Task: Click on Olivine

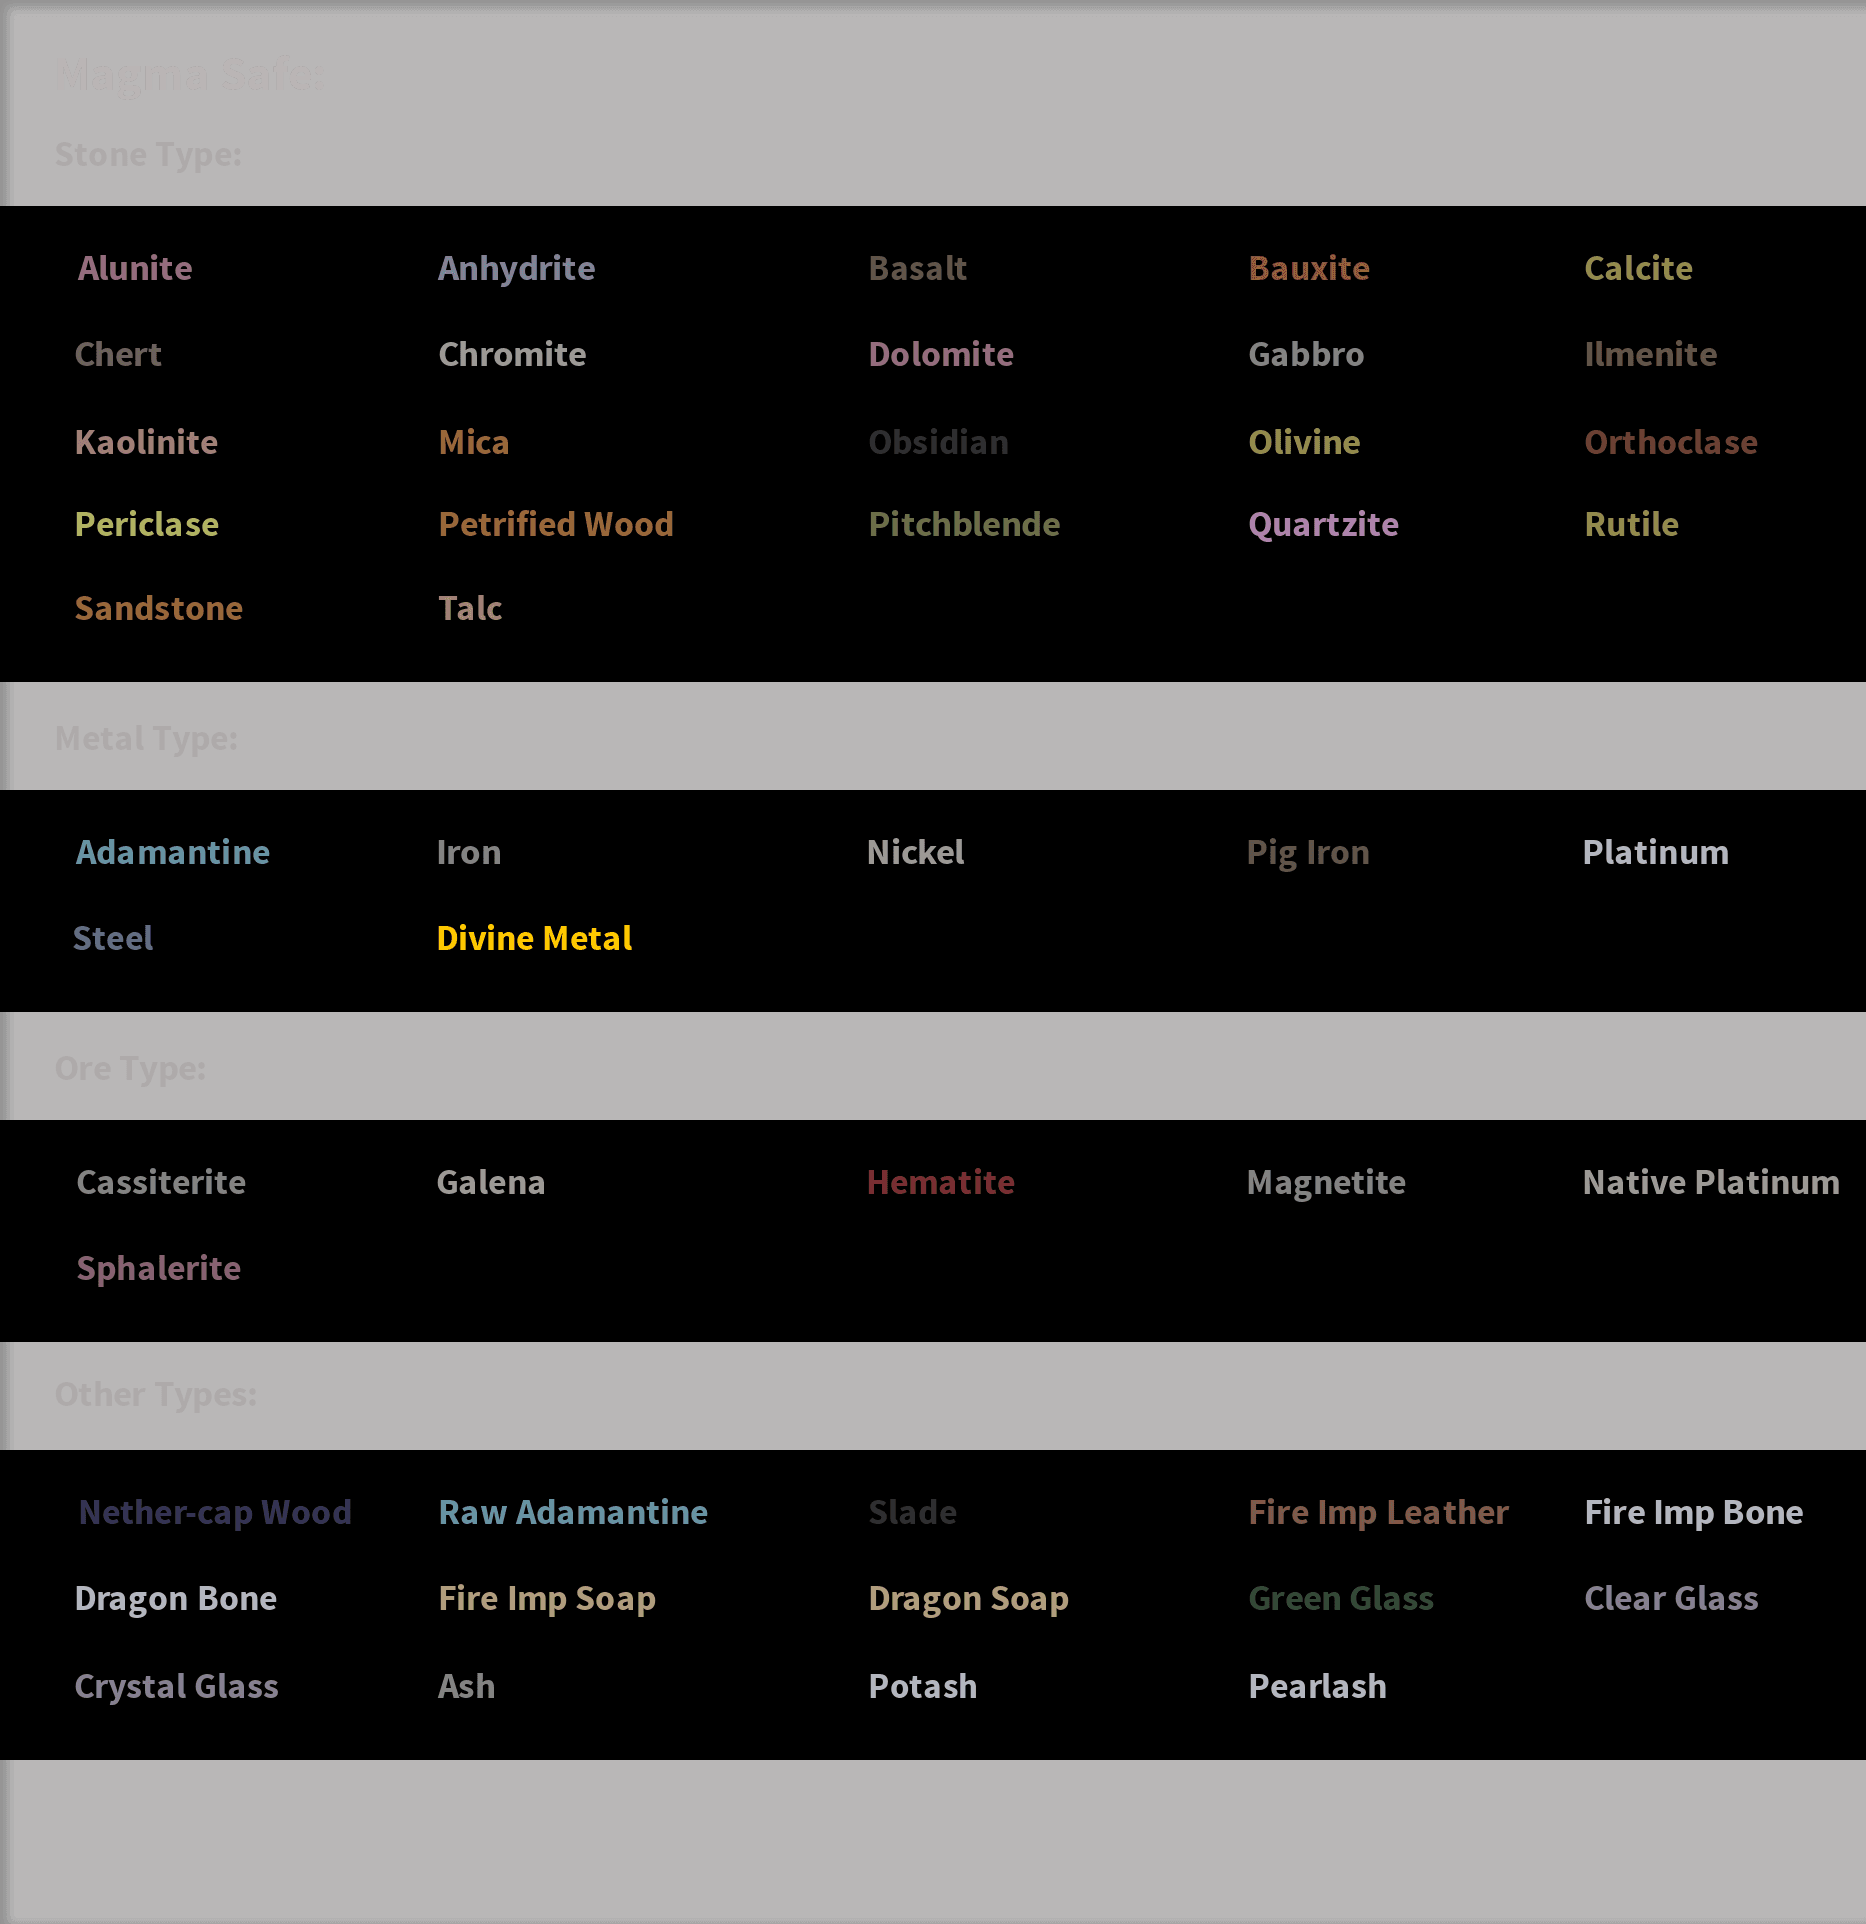Action: click(1304, 442)
